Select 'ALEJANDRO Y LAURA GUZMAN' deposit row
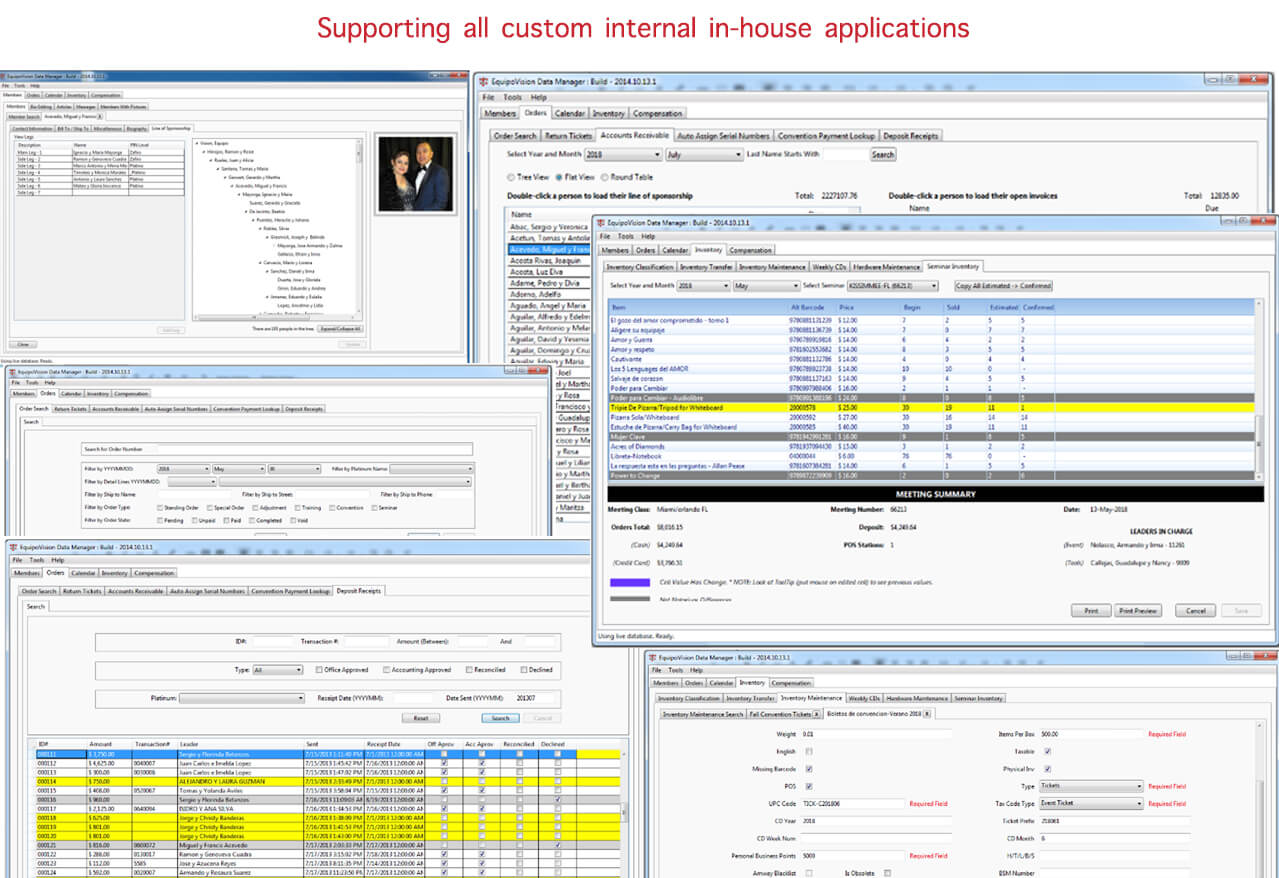1279x878 pixels. tap(326, 782)
